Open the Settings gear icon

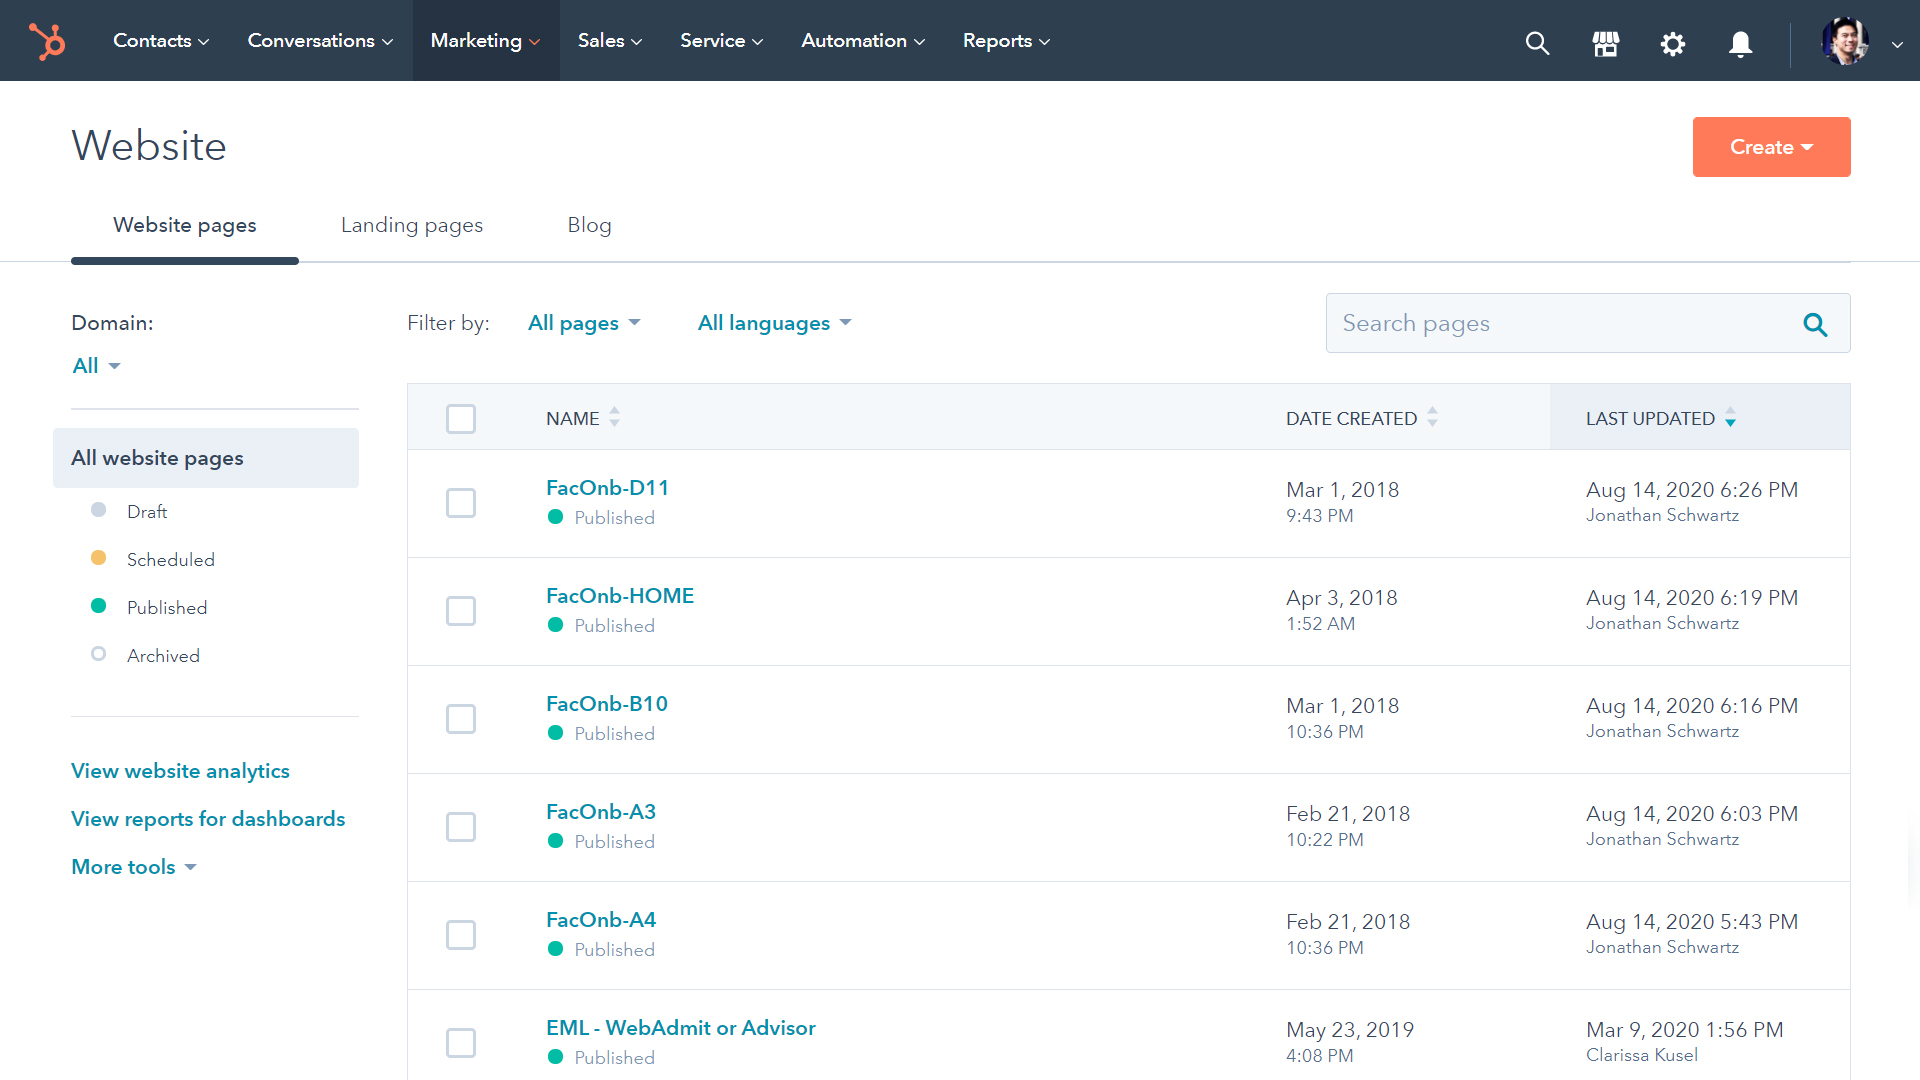coord(1673,43)
